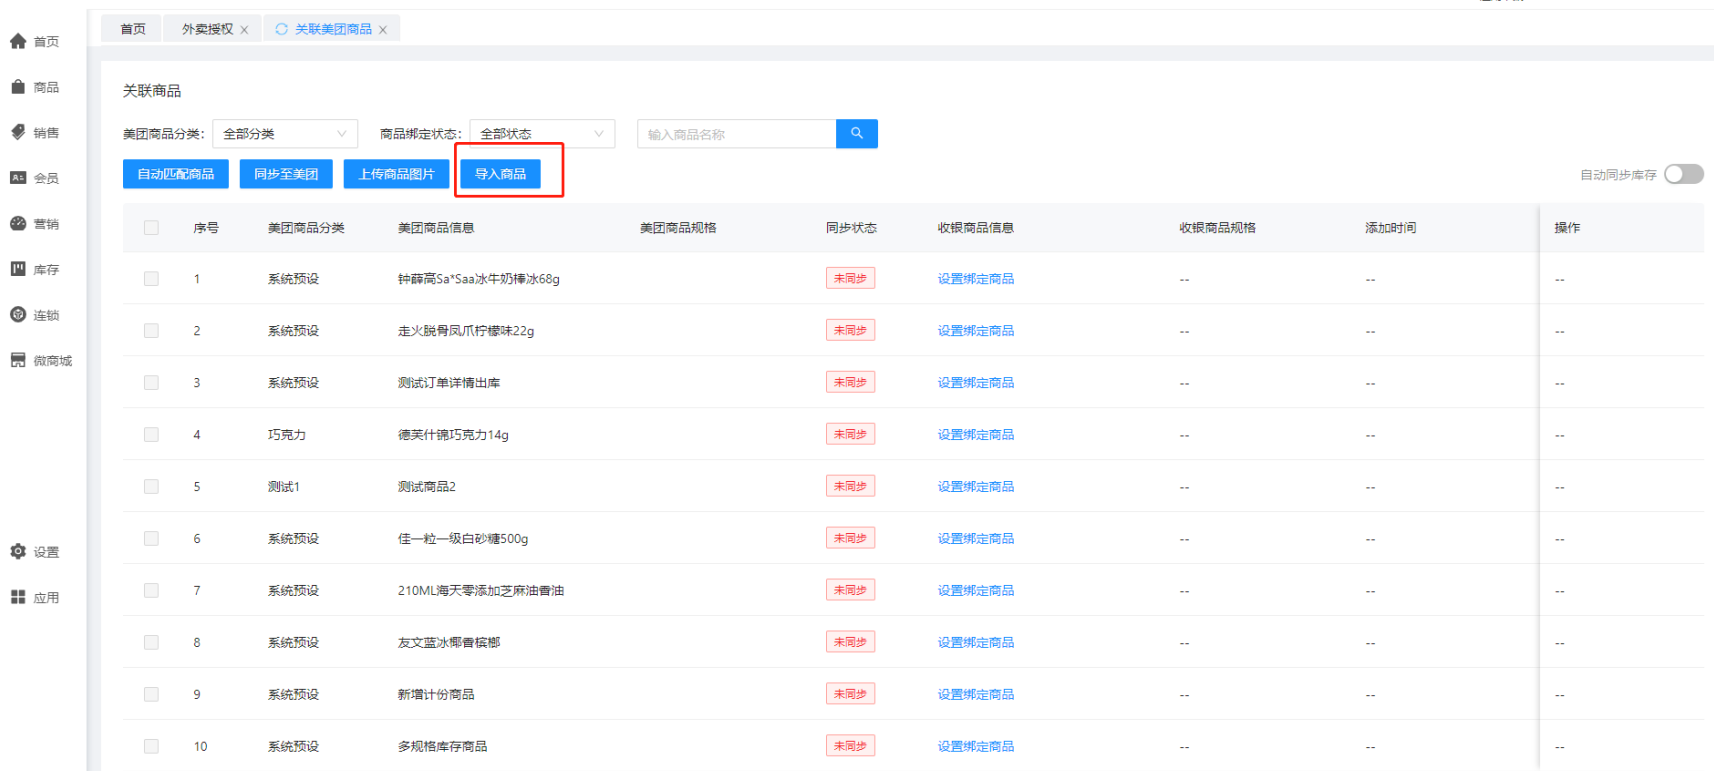
Task: Enable the 自动同步库存 toggle switch
Action: pyautogui.click(x=1683, y=174)
